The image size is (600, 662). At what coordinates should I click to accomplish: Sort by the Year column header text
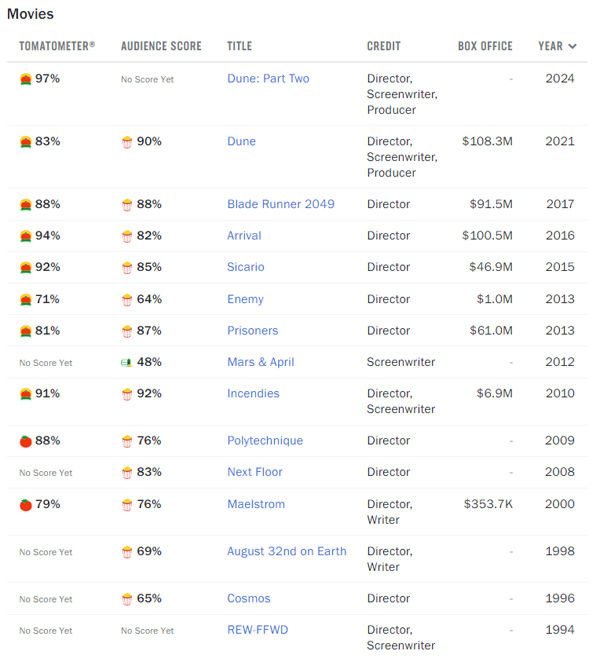point(550,46)
